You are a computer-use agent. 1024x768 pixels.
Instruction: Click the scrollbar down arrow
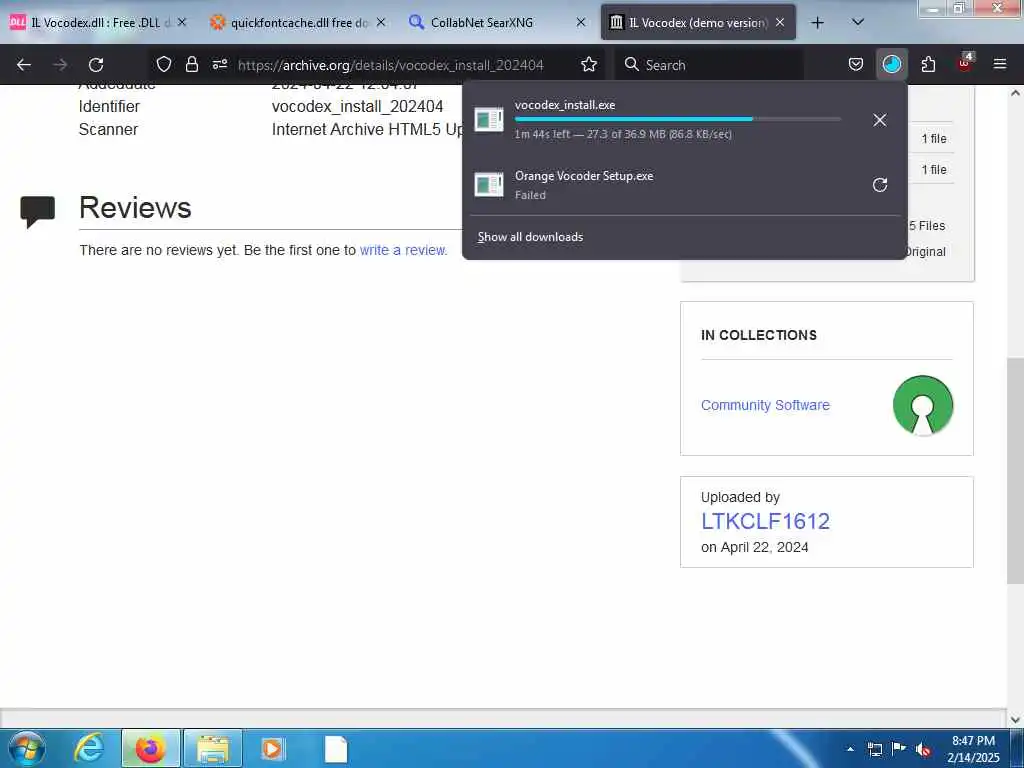pyautogui.click(x=1015, y=720)
